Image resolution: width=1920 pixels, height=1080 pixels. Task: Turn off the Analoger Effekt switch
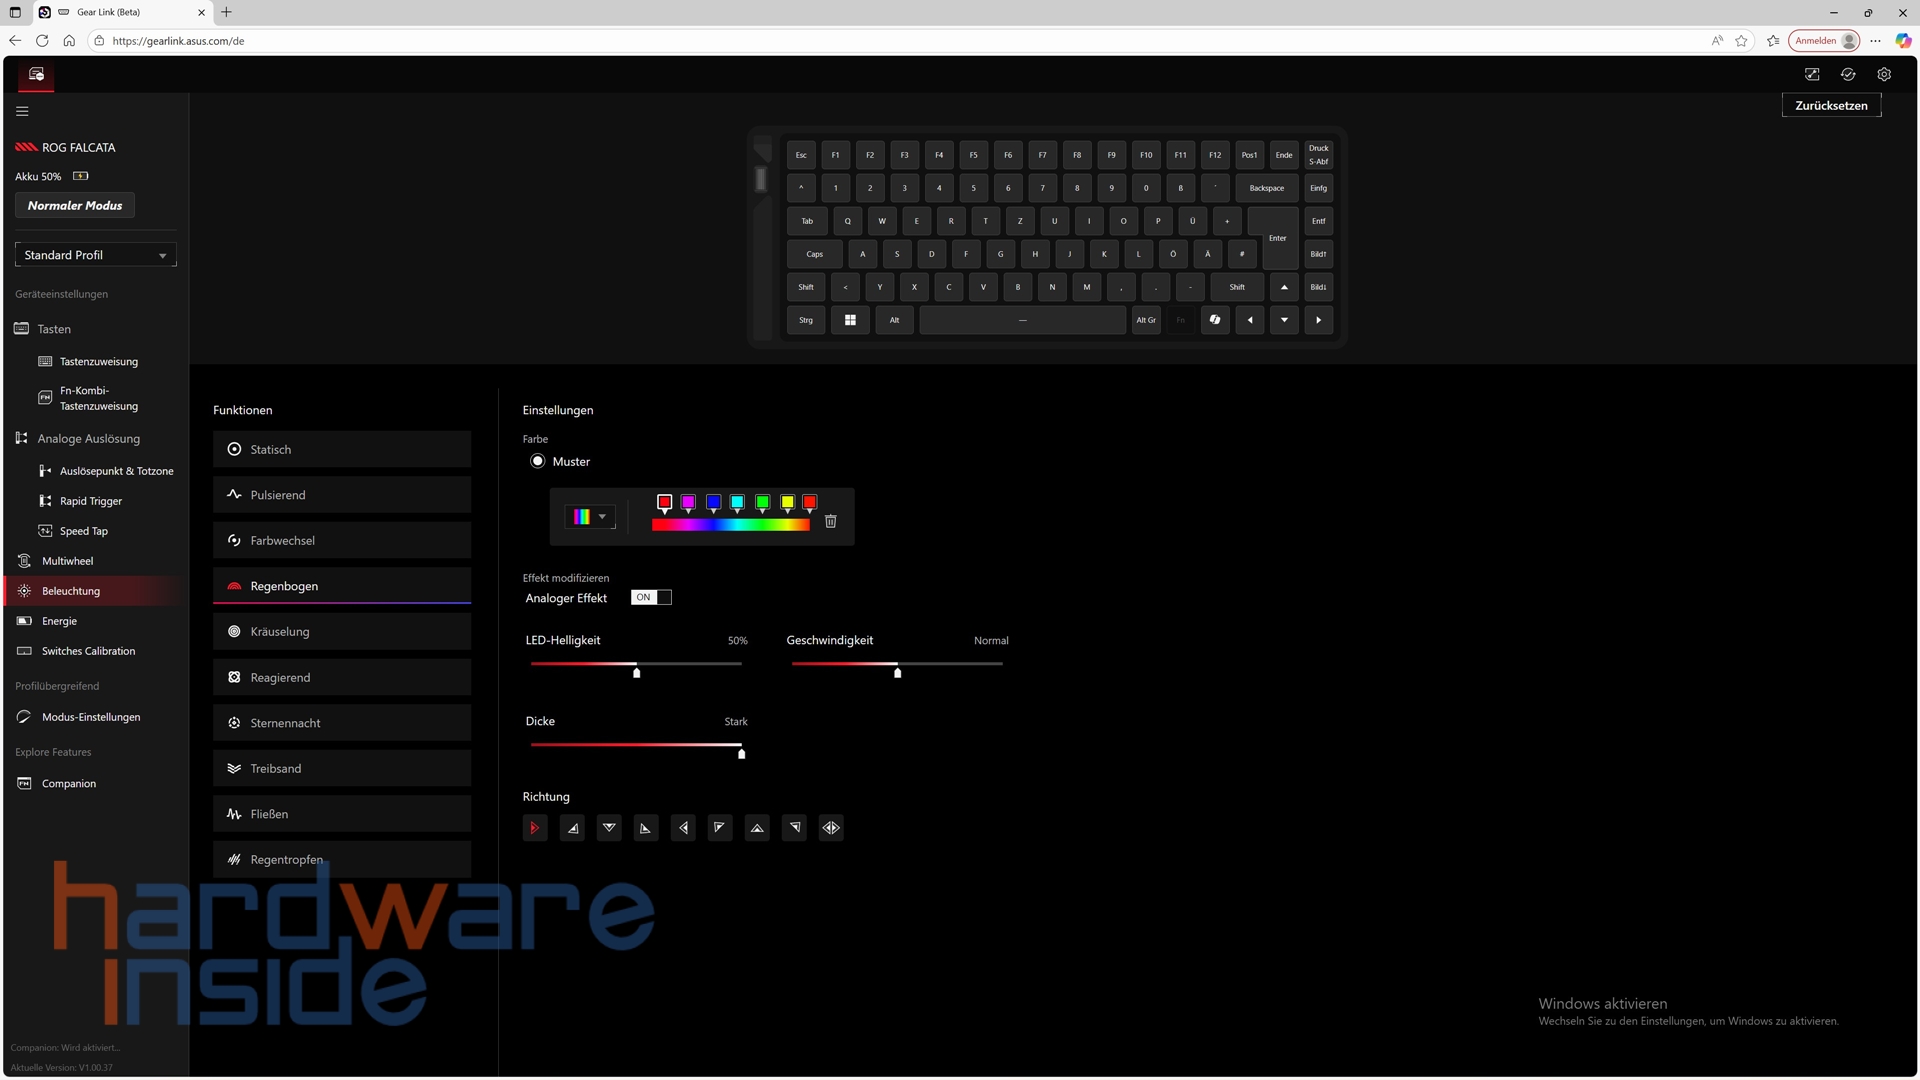click(651, 597)
